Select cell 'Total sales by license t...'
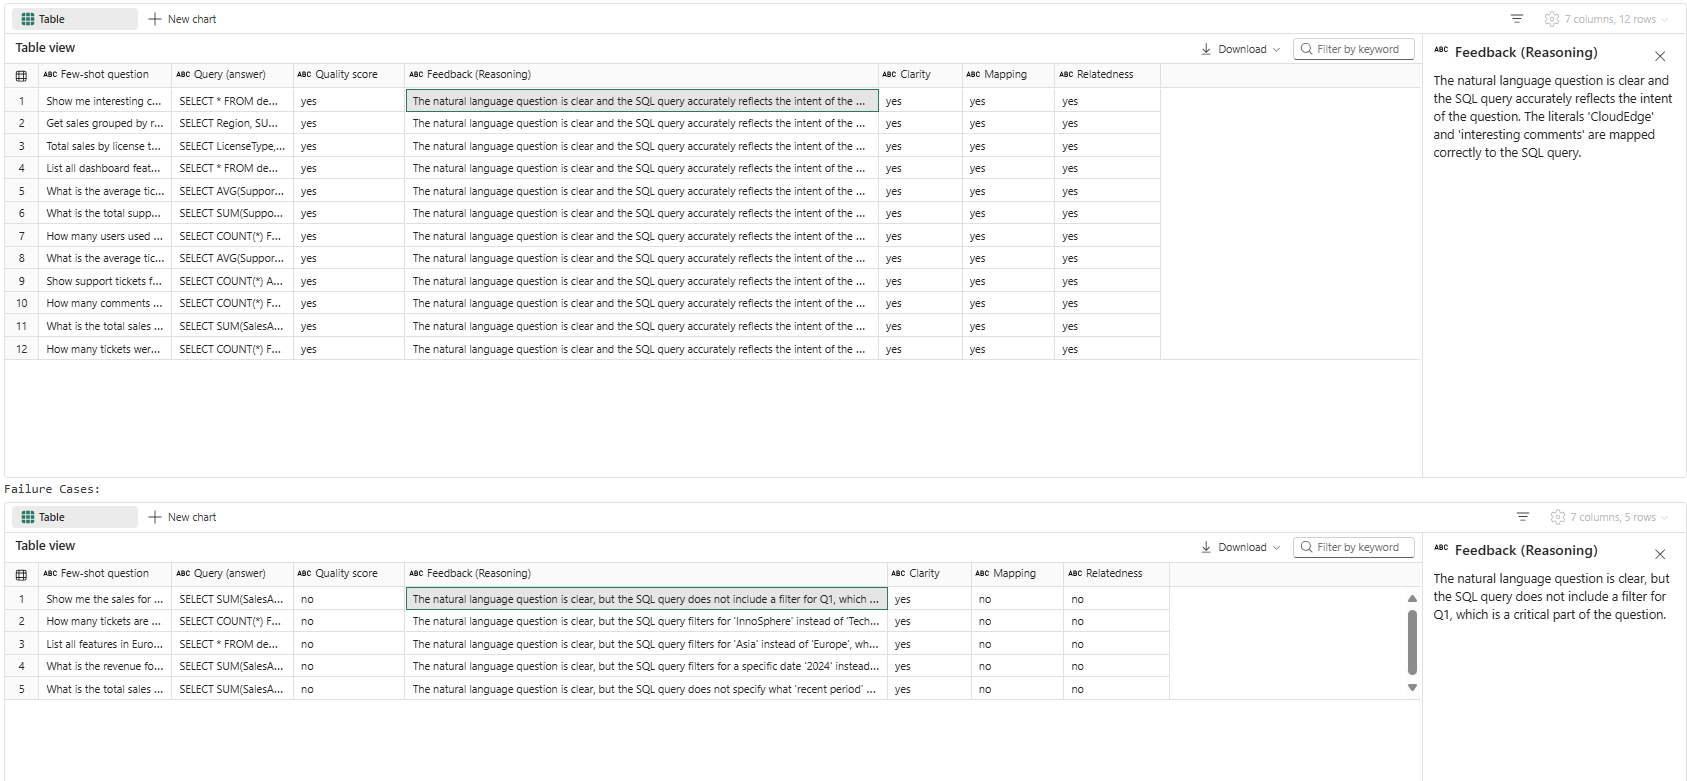1687x781 pixels. 105,146
